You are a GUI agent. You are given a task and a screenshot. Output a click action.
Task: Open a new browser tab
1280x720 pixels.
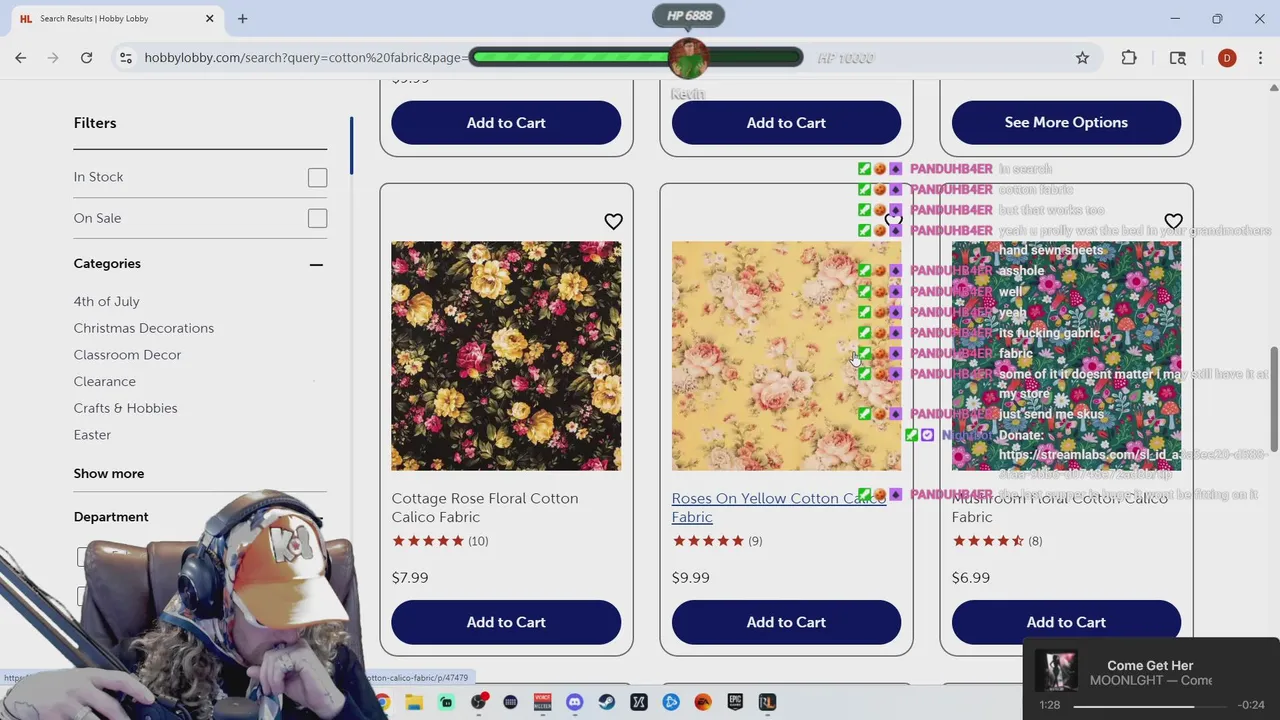coord(242,18)
